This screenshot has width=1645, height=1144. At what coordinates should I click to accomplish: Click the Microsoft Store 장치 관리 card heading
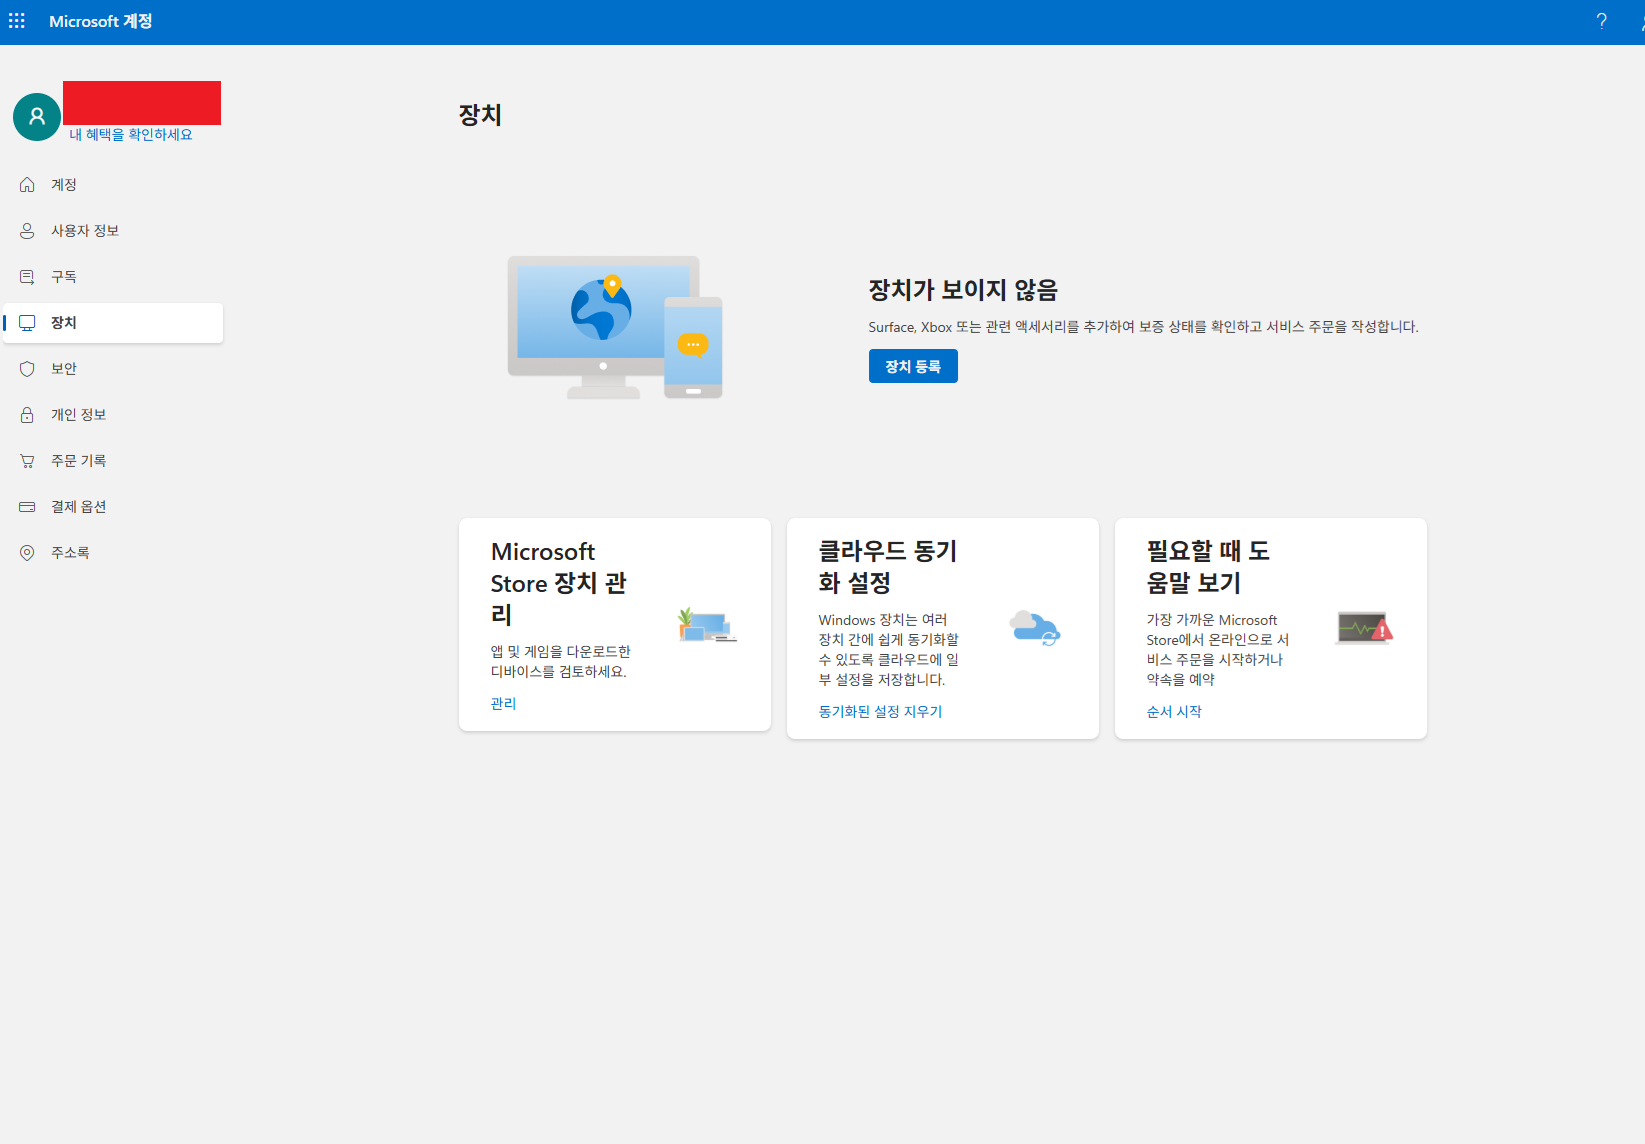pyautogui.click(x=559, y=583)
